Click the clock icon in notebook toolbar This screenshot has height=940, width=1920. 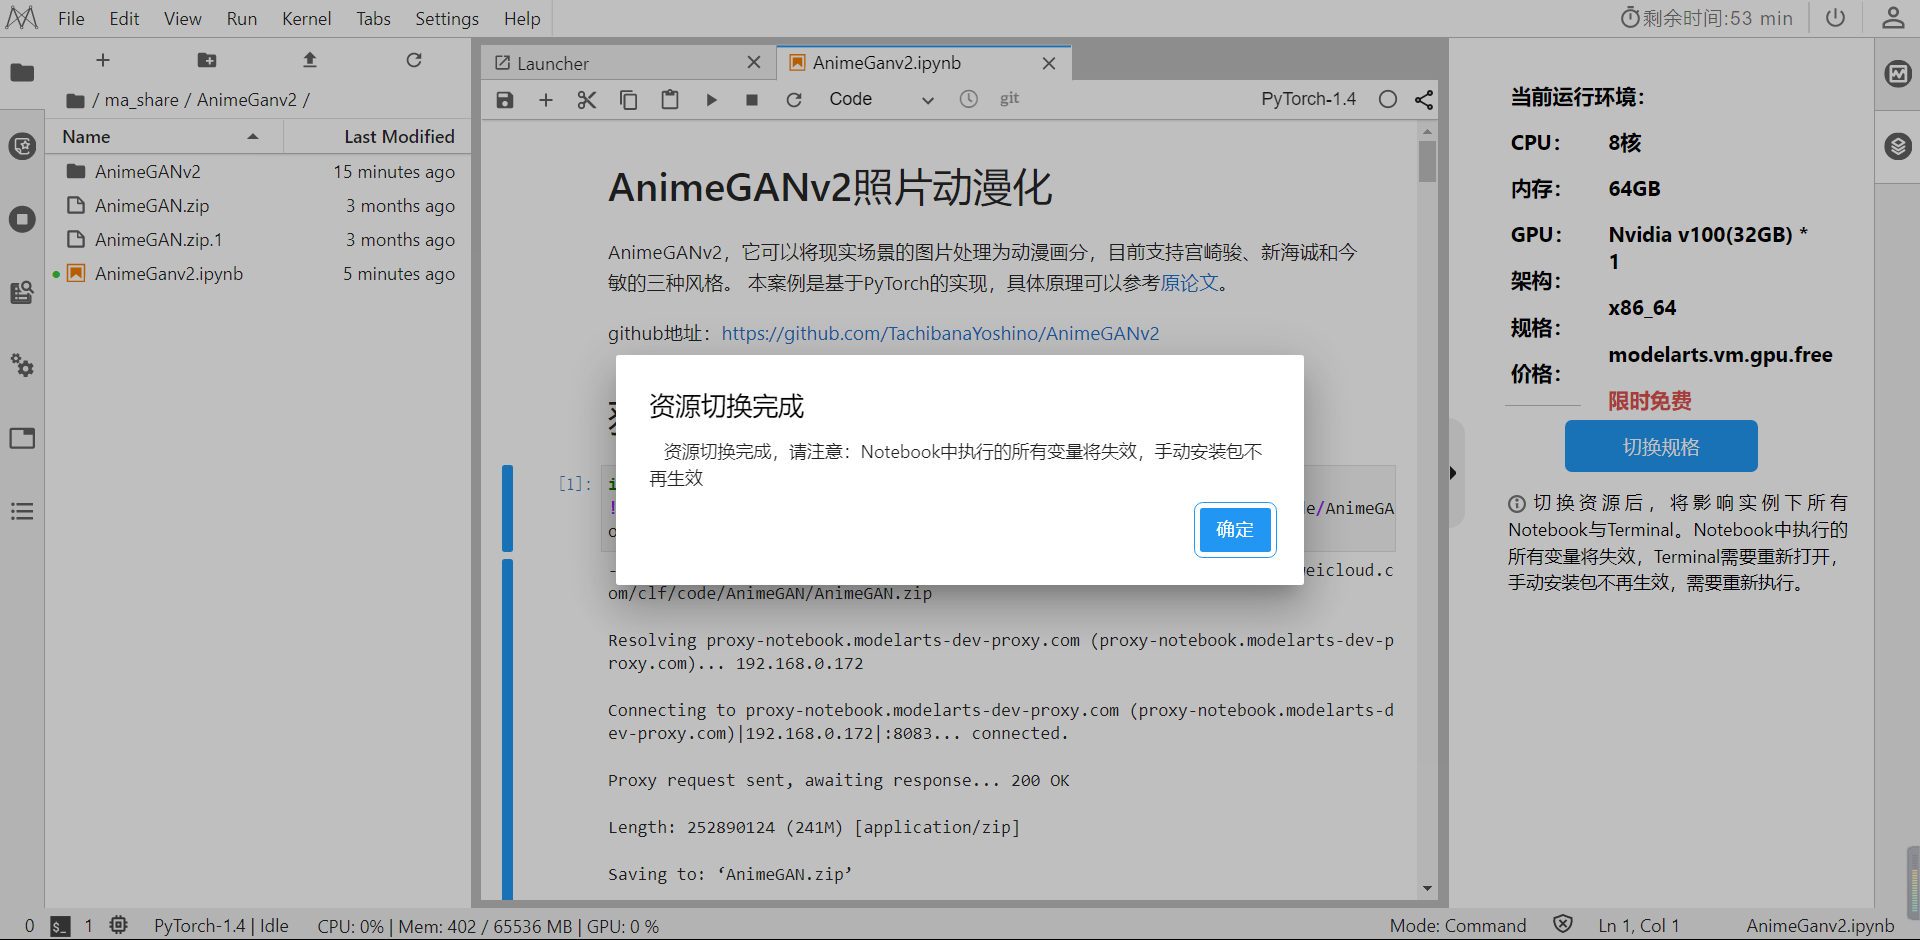coord(969,99)
